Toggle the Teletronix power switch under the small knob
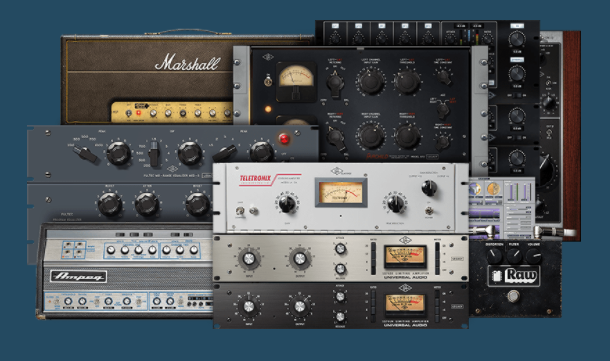This screenshot has width=610, height=361. pos(429,211)
